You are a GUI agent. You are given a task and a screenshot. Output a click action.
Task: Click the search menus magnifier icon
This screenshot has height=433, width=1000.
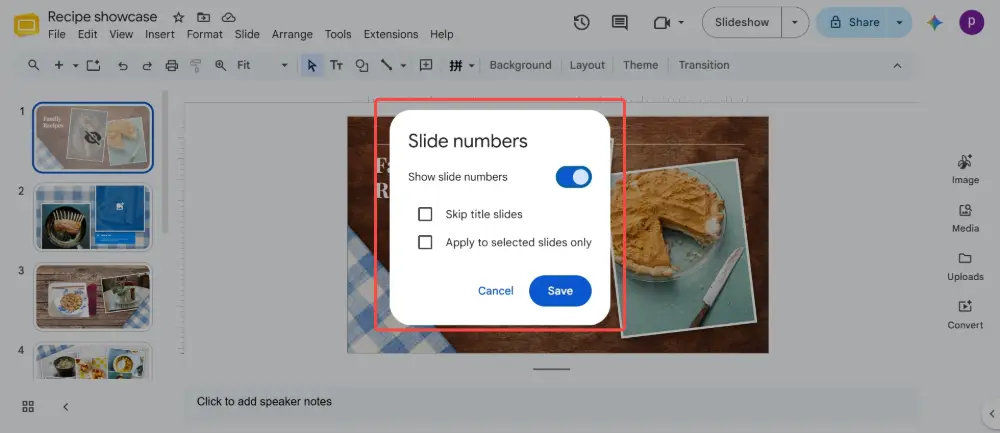[34, 65]
